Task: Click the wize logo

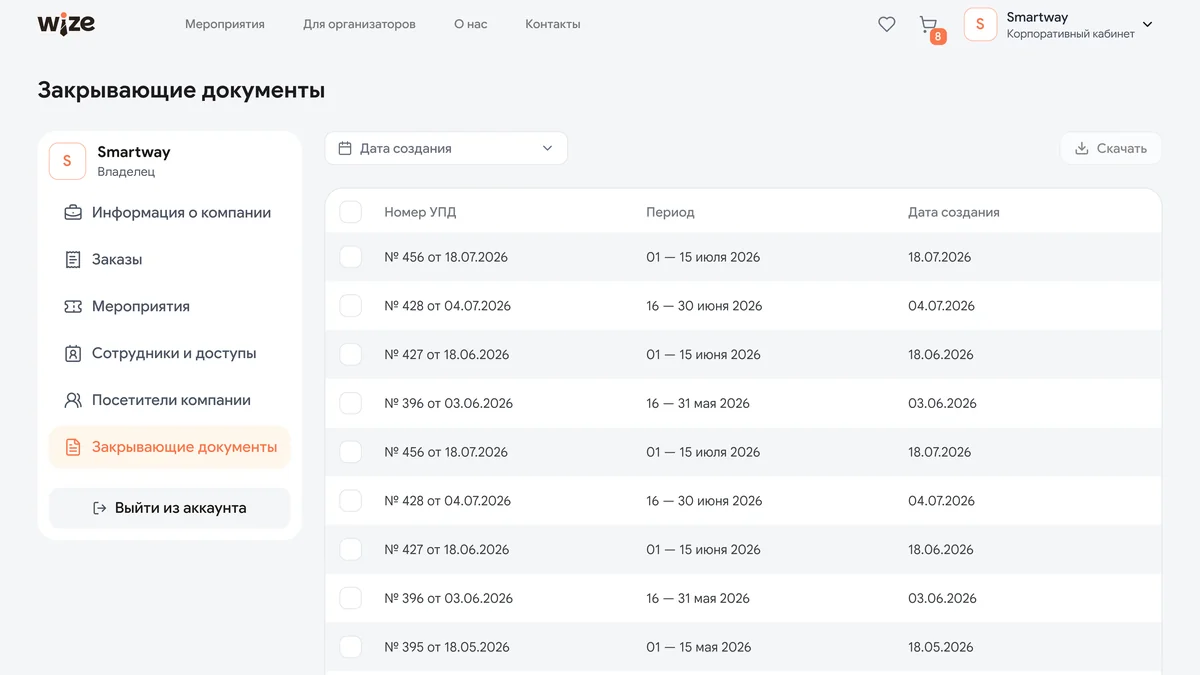Action: pyautogui.click(x=66, y=24)
